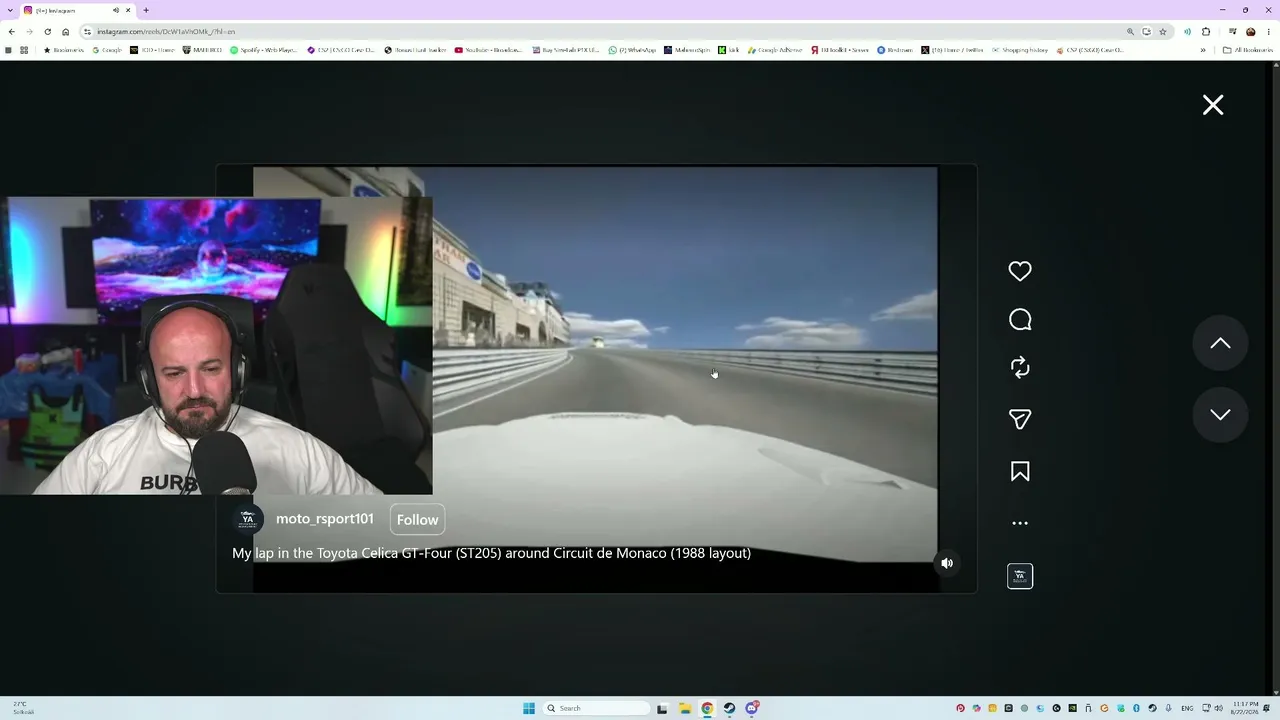Open Chrome three-dot menu
Viewport: 1280px width, 720px height.
click(x=1268, y=31)
